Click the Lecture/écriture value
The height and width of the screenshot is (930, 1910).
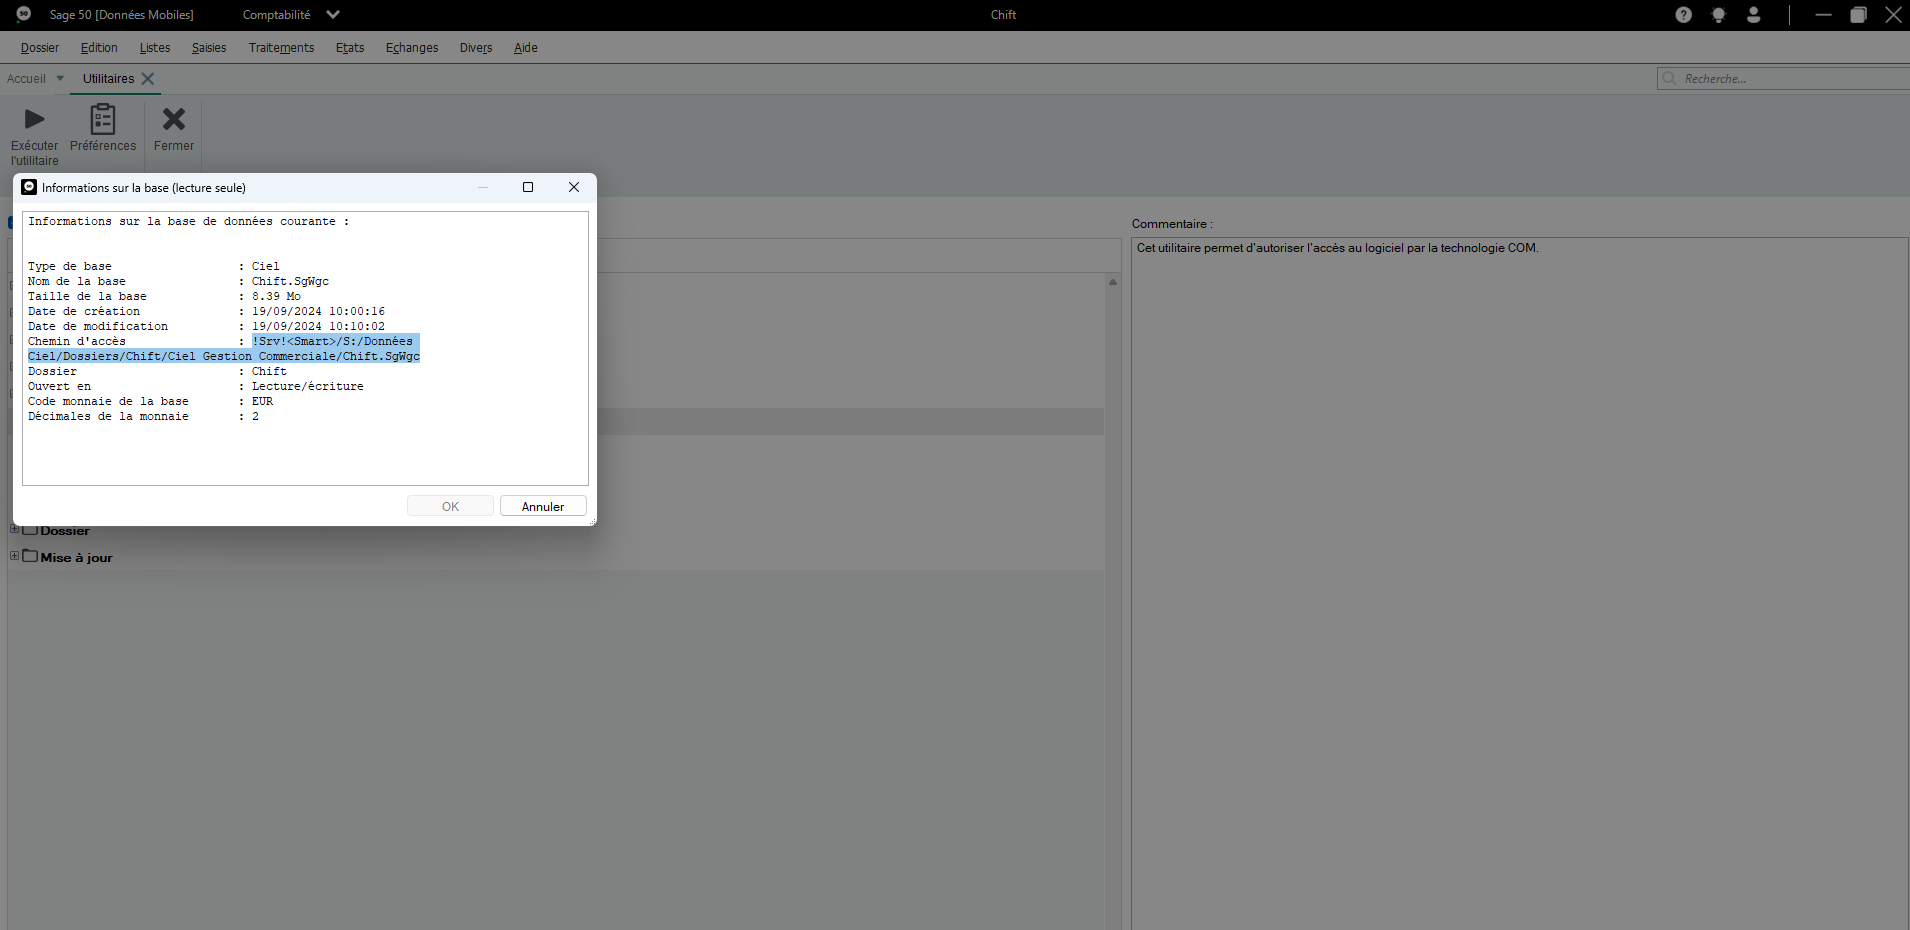[x=308, y=386]
